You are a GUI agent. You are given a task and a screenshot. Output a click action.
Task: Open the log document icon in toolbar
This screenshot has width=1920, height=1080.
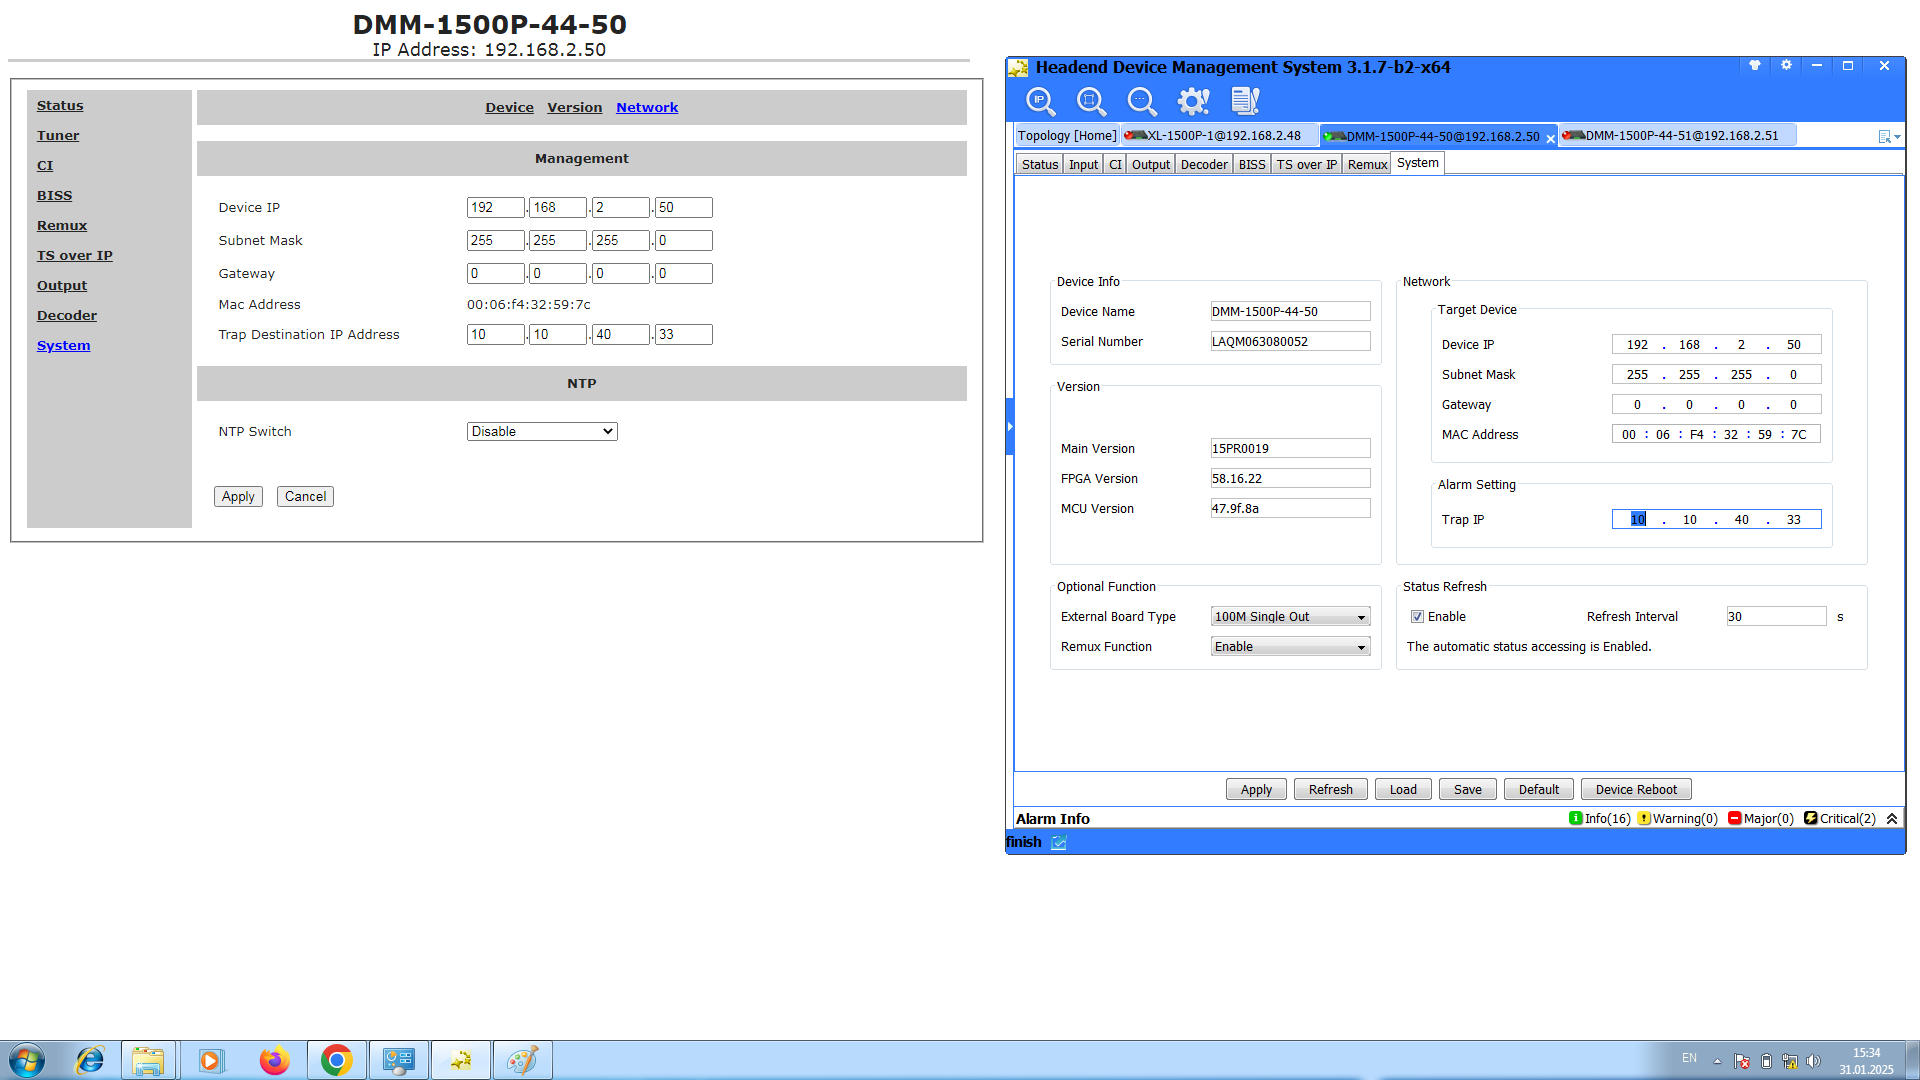click(1245, 101)
